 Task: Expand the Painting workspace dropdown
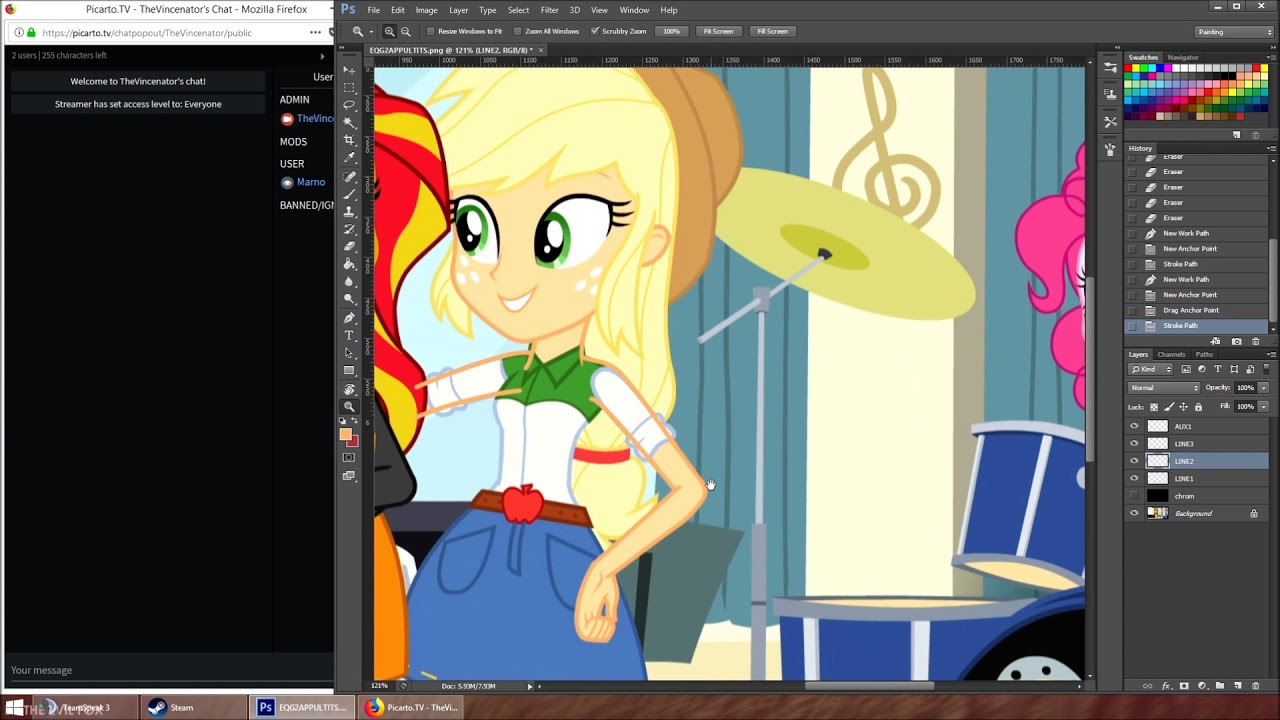tap(1235, 31)
